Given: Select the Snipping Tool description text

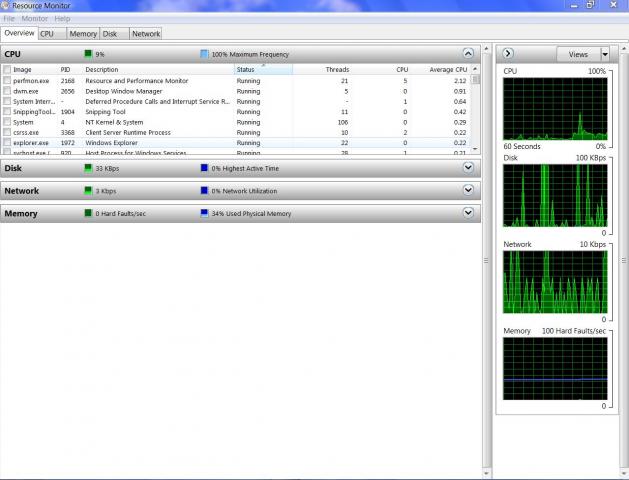Looking at the screenshot, I should click(x=105, y=111).
